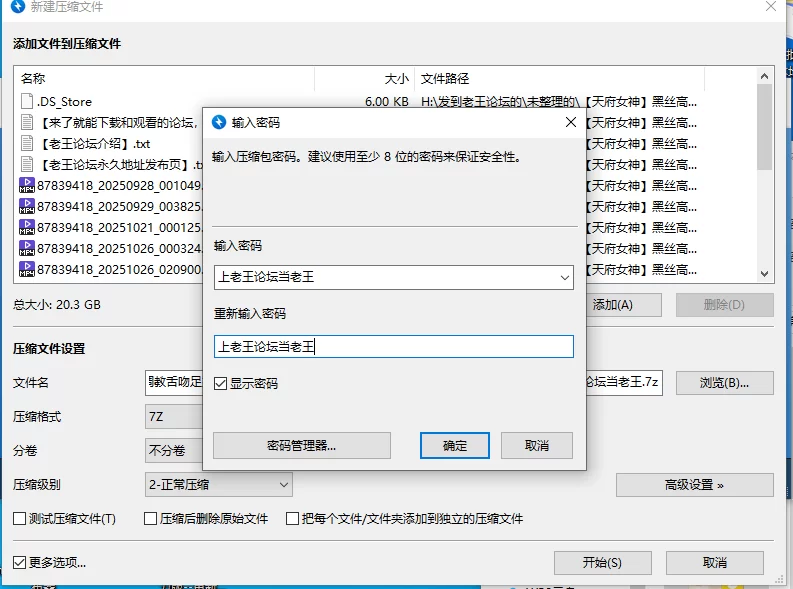The image size is (793, 589).
Task: Click the file list scrollbar down arrow
Action: pyautogui.click(x=764, y=274)
